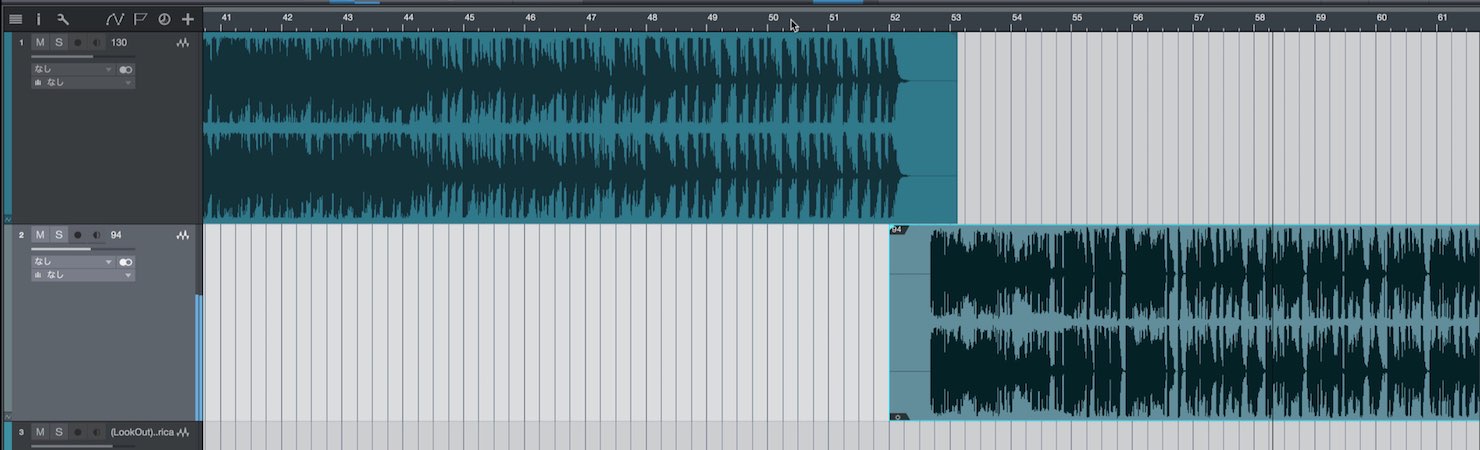The height and width of the screenshot is (450, 1480).
Task: Click bar 61 on the timeline ruler
Action: click(1442, 18)
